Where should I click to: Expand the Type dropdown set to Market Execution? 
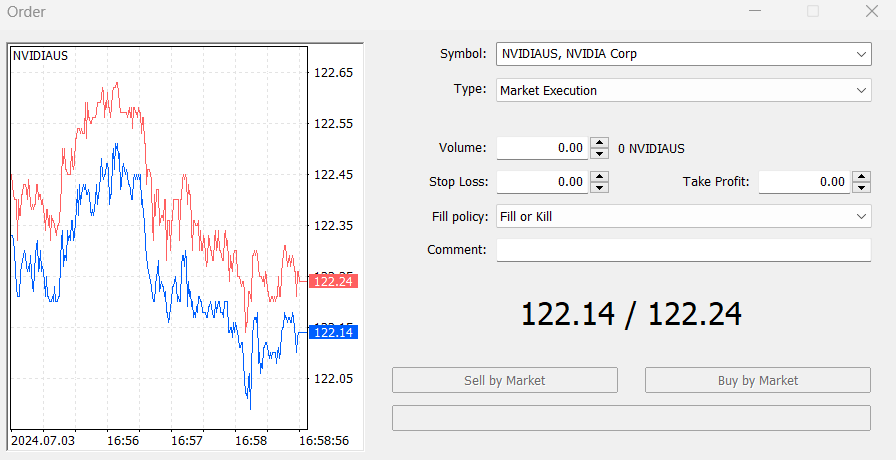(x=683, y=90)
